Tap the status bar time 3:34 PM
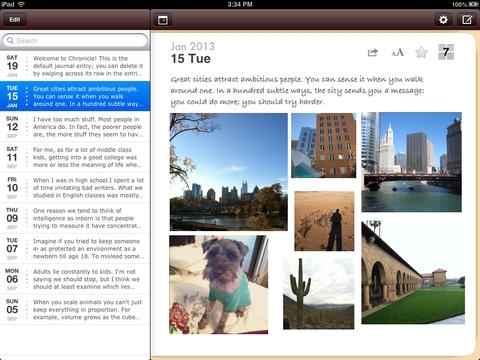 [x=240, y=4]
